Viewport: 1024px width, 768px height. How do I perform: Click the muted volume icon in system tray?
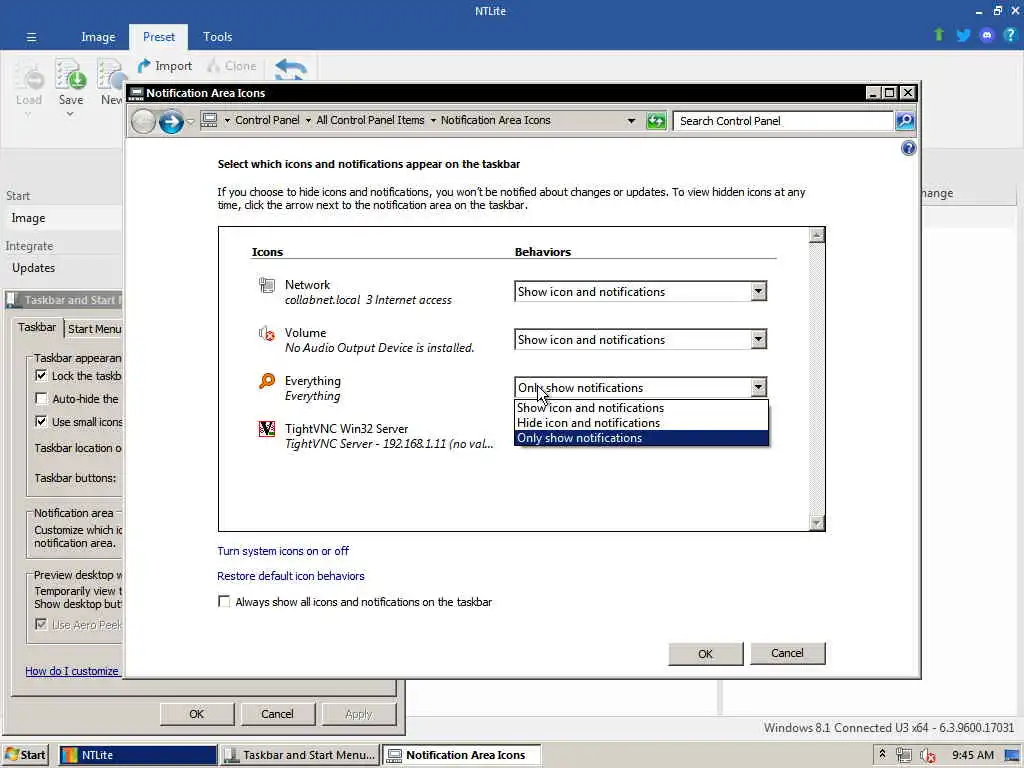(x=928, y=755)
